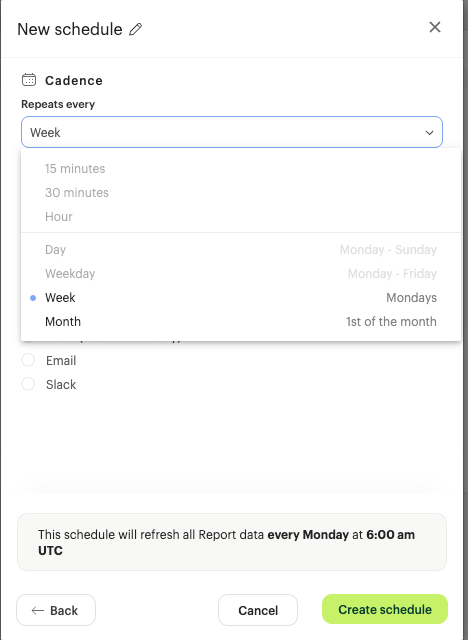Select the Day cadence option
The width and height of the screenshot is (468, 640).
[x=241, y=249]
